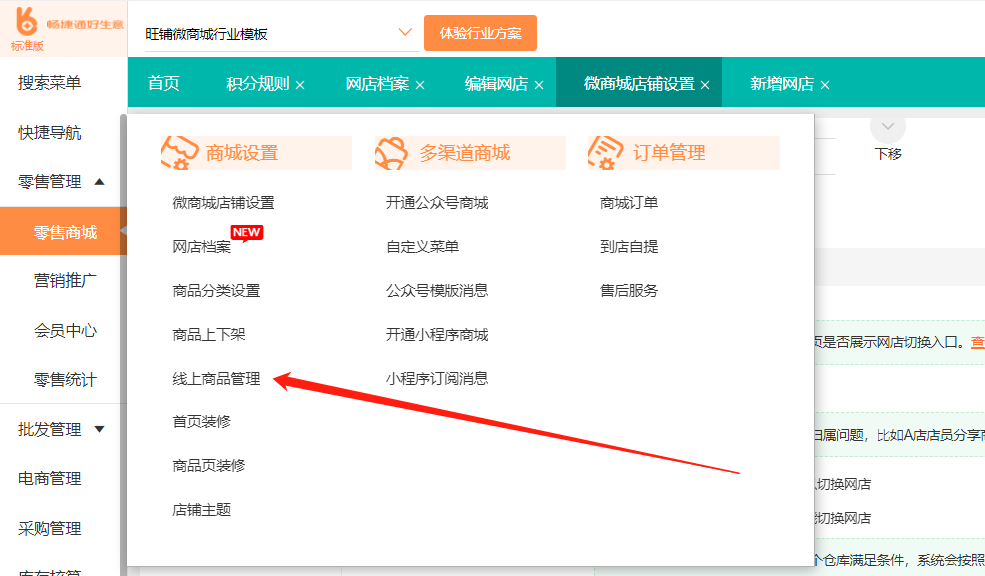Open 开通小程序商城 link
Viewport: 985px width, 576px height.
tap(437, 335)
